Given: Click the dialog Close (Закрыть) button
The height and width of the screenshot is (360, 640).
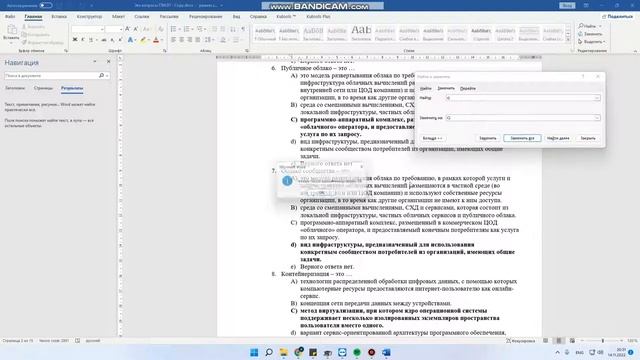Looking at the screenshot, I should (x=588, y=138).
